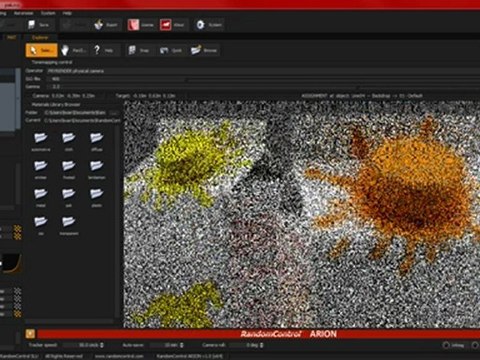
Task: Open the diffuse materials folder
Action: click(97, 141)
